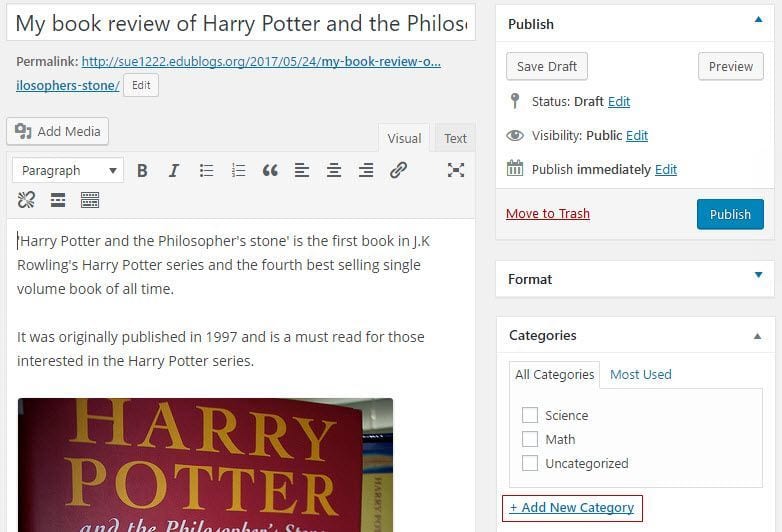Click the post title input field
This screenshot has height=532, width=782.
pos(241,23)
